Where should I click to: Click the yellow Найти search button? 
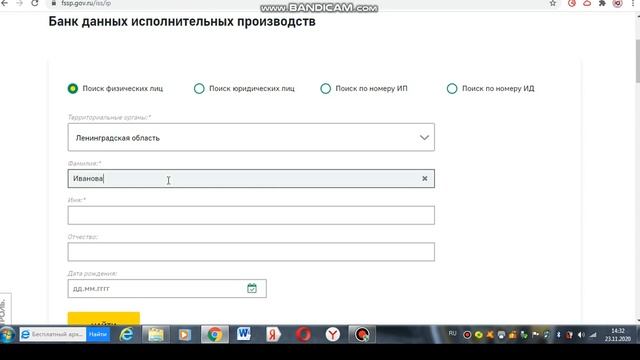coord(104,319)
